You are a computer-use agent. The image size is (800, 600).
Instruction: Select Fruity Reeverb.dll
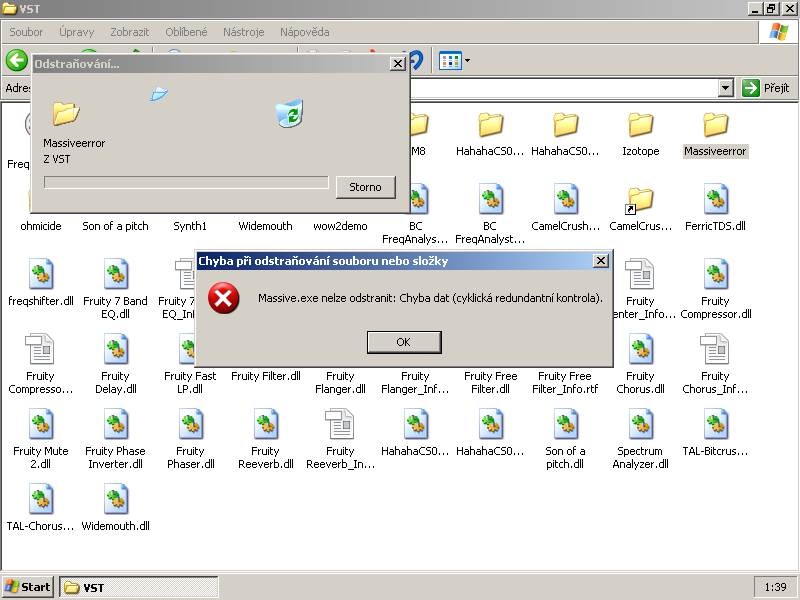coord(265,439)
